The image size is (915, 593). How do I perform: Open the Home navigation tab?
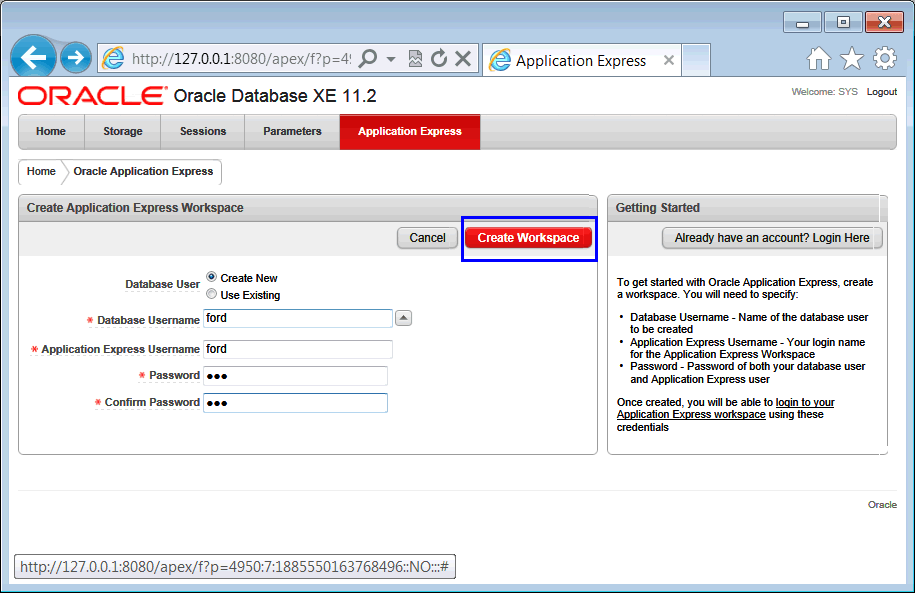tap(51, 131)
